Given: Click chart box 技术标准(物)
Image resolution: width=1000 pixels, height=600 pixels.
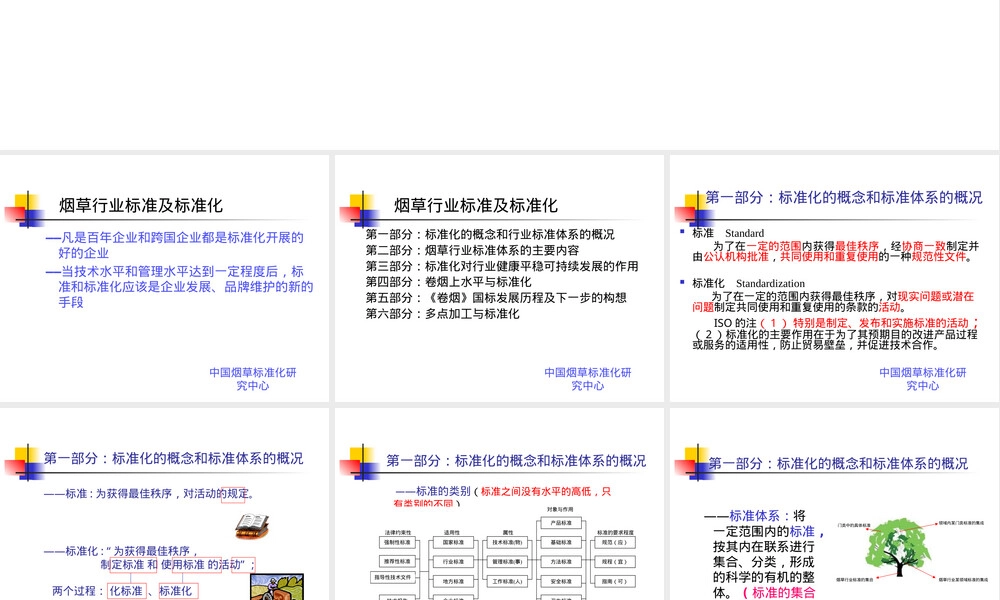Looking at the screenshot, I should (507, 543).
